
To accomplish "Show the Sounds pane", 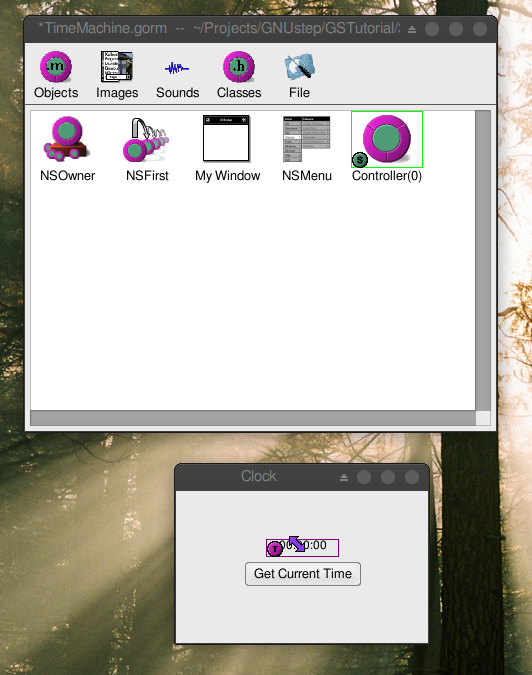I will click(x=177, y=75).
